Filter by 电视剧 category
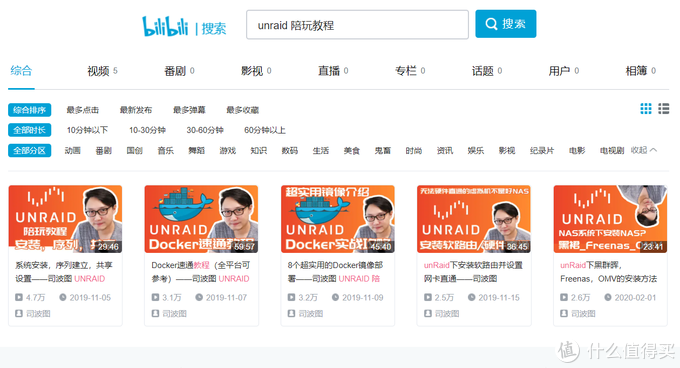680x368 pixels. [x=612, y=150]
